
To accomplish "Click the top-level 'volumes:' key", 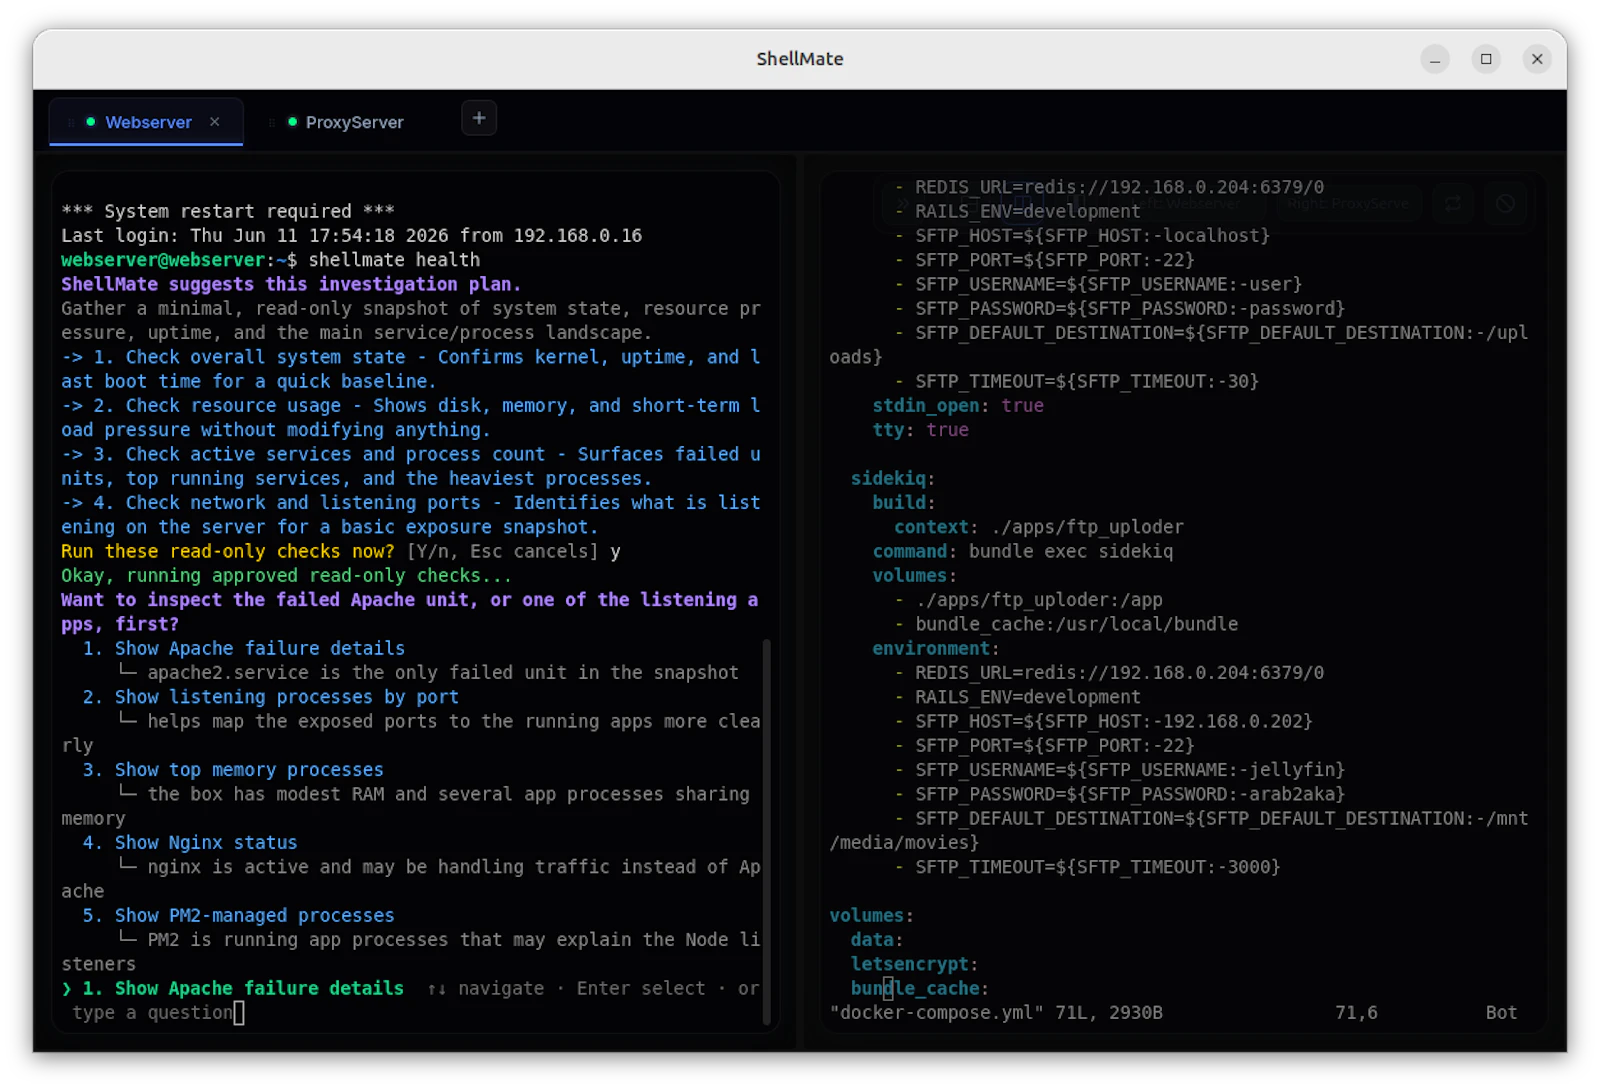I will point(871,916).
